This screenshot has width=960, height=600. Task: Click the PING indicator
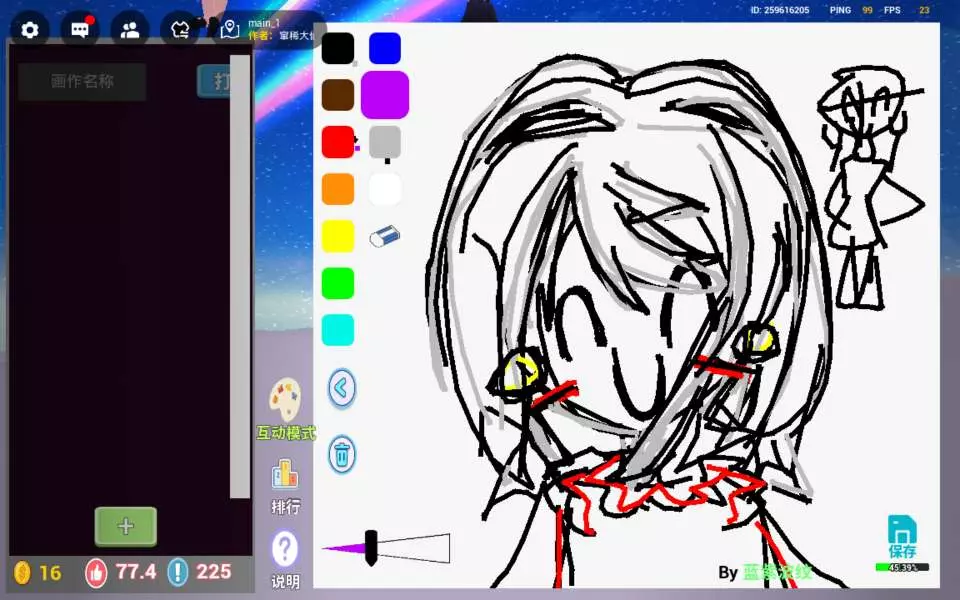(851, 10)
